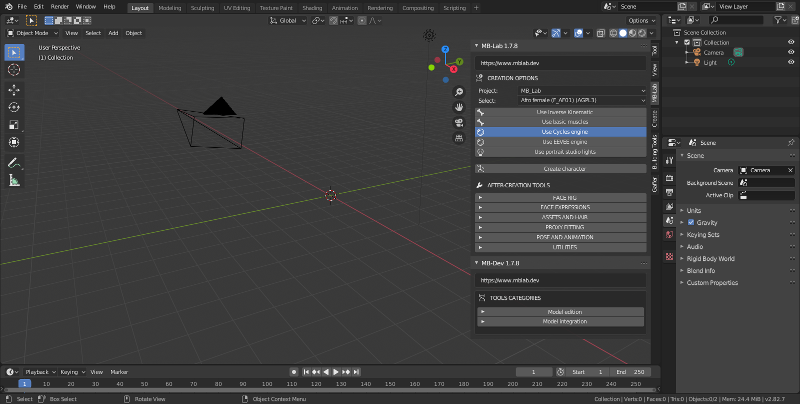Viewport: 800px width, 404px height.
Task: Expand the FACE EXPRESSIONS section
Action: point(564,207)
